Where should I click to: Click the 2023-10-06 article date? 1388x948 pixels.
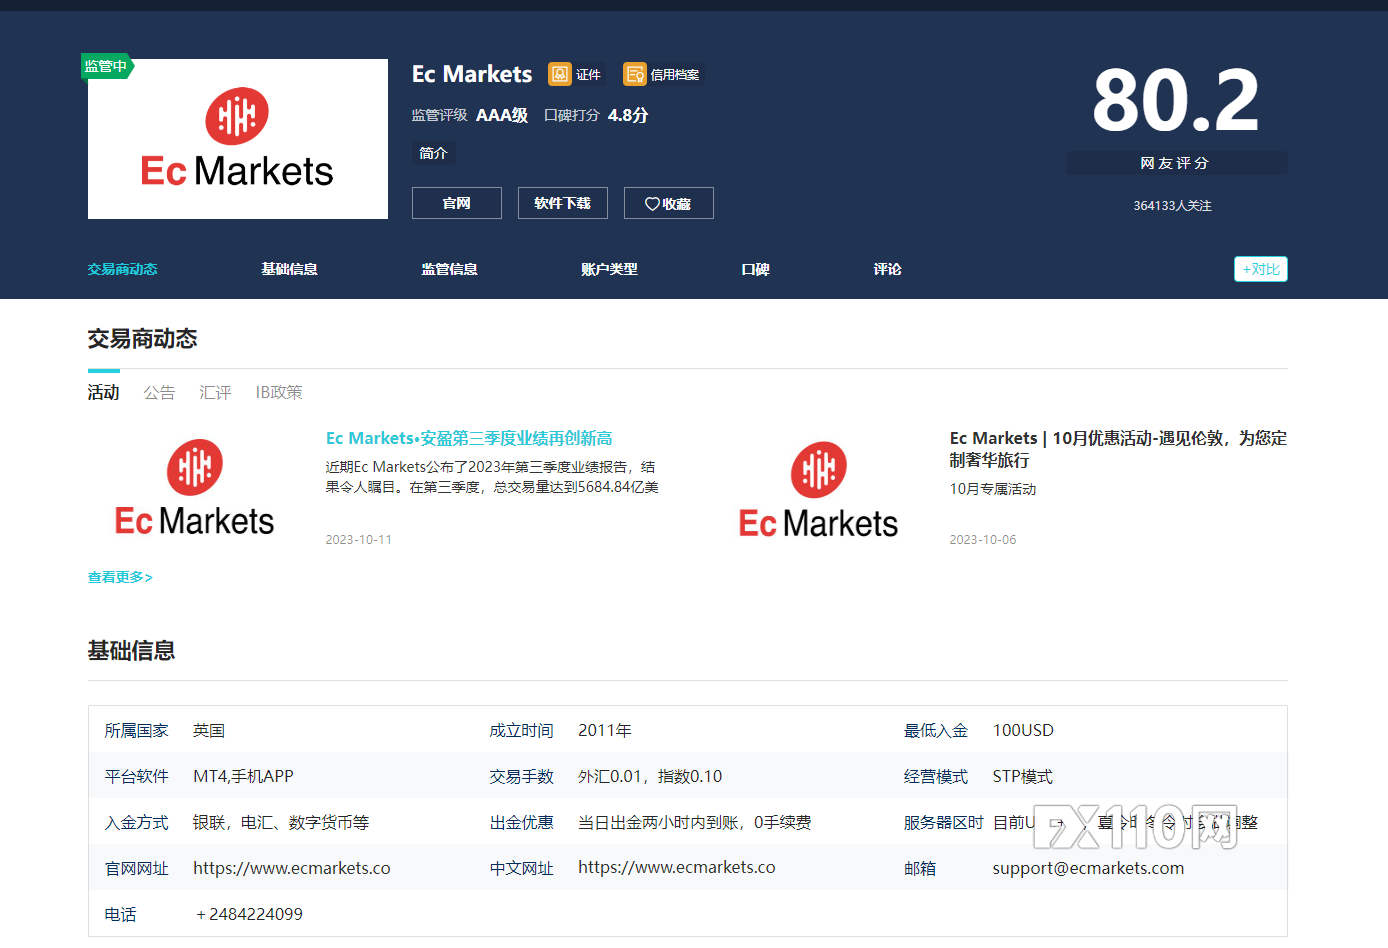click(x=983, y=539)
